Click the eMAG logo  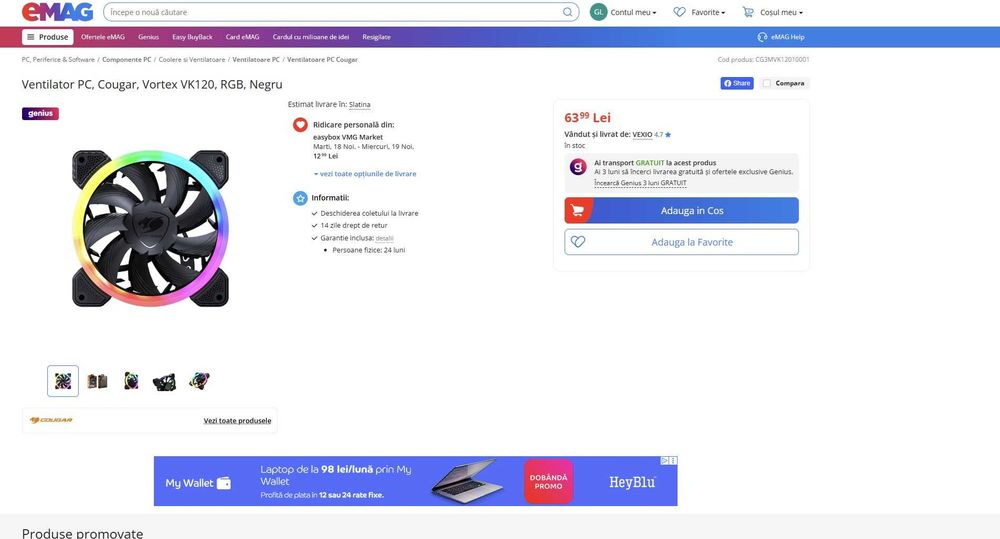[x=57, y=11]
